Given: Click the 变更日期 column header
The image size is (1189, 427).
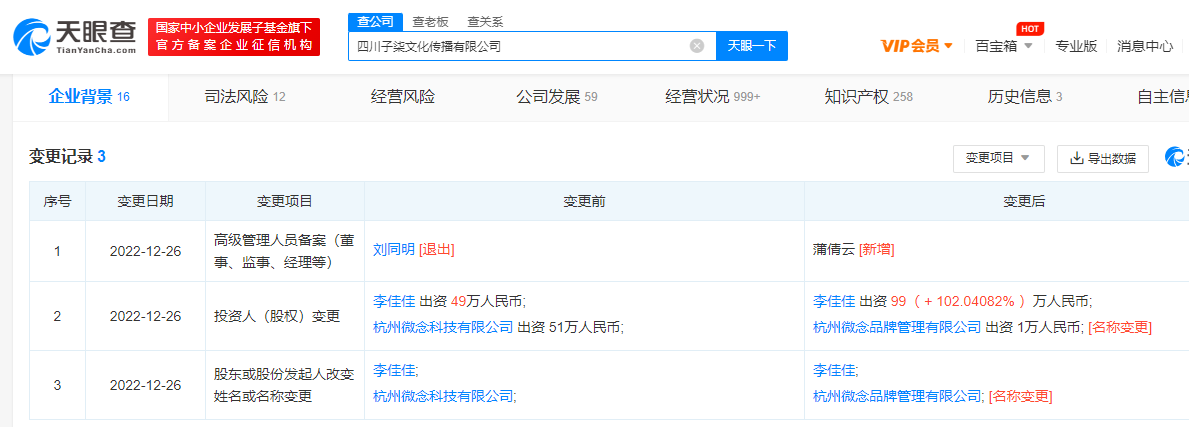Looking at the screenshot, I should click(146, 201).
